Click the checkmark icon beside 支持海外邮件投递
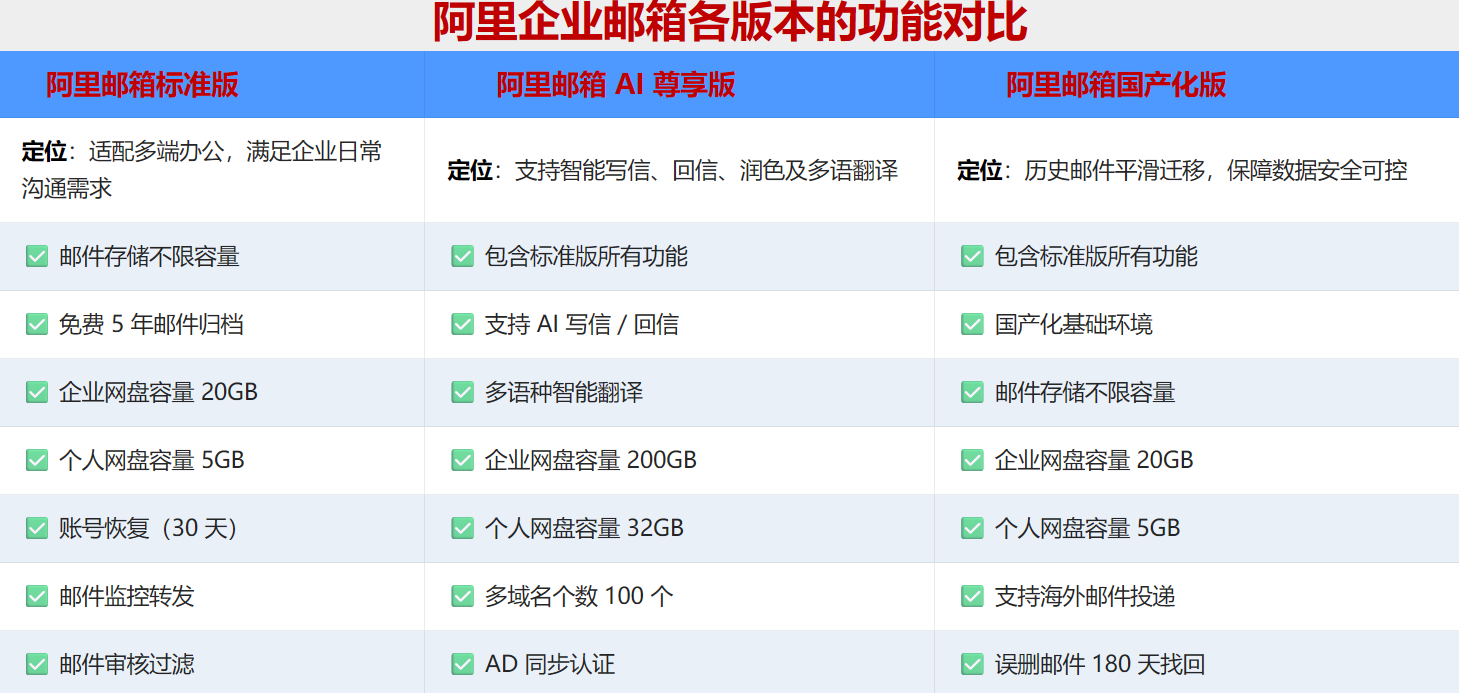Screen dimensions: 1459x693 pyautogui.click(x=972, y=596)
